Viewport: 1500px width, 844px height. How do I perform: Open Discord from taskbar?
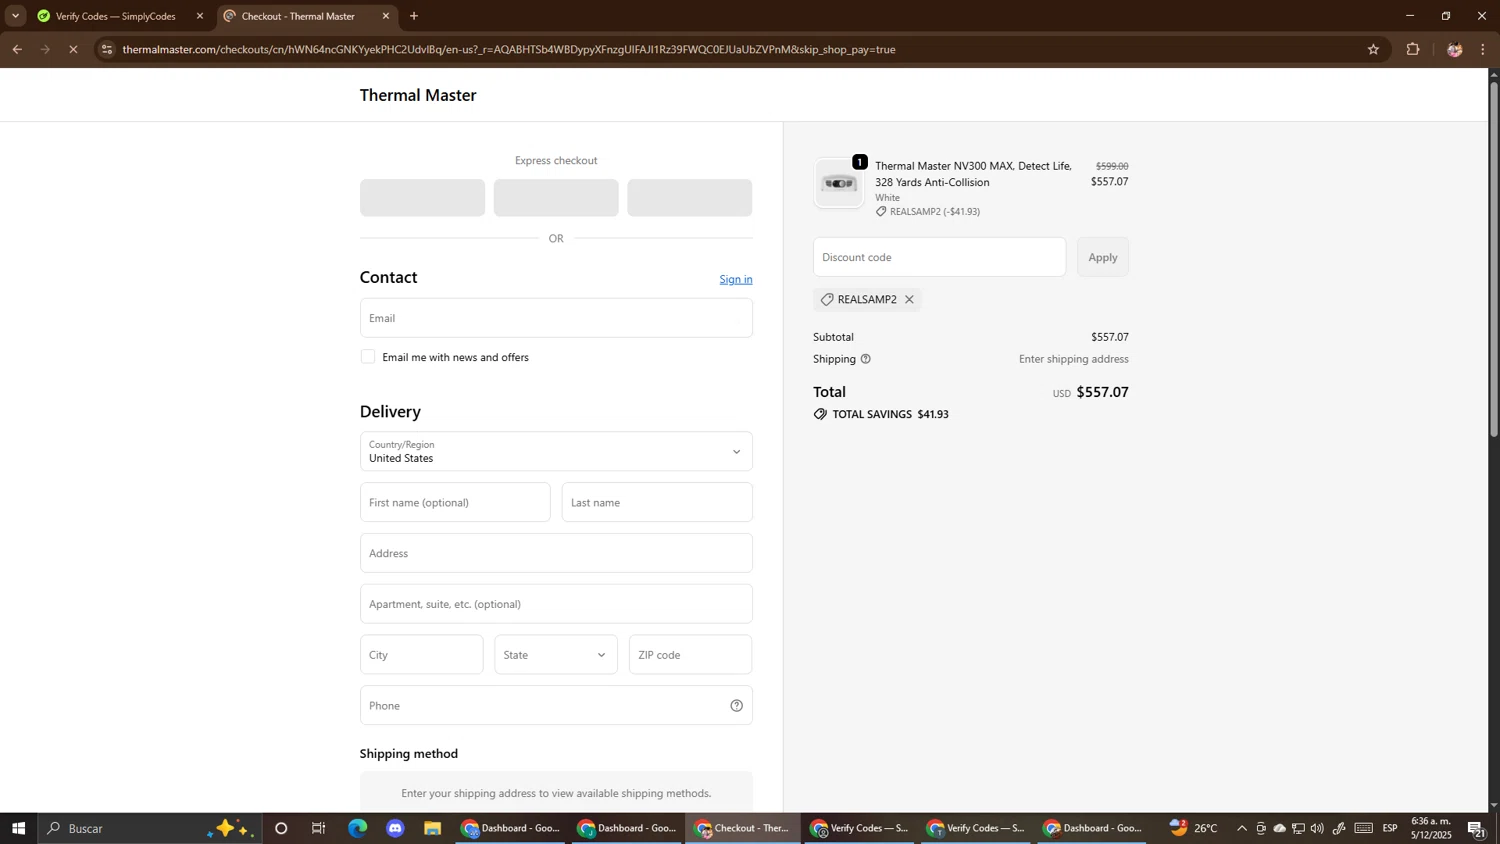(x=395, y=828)
